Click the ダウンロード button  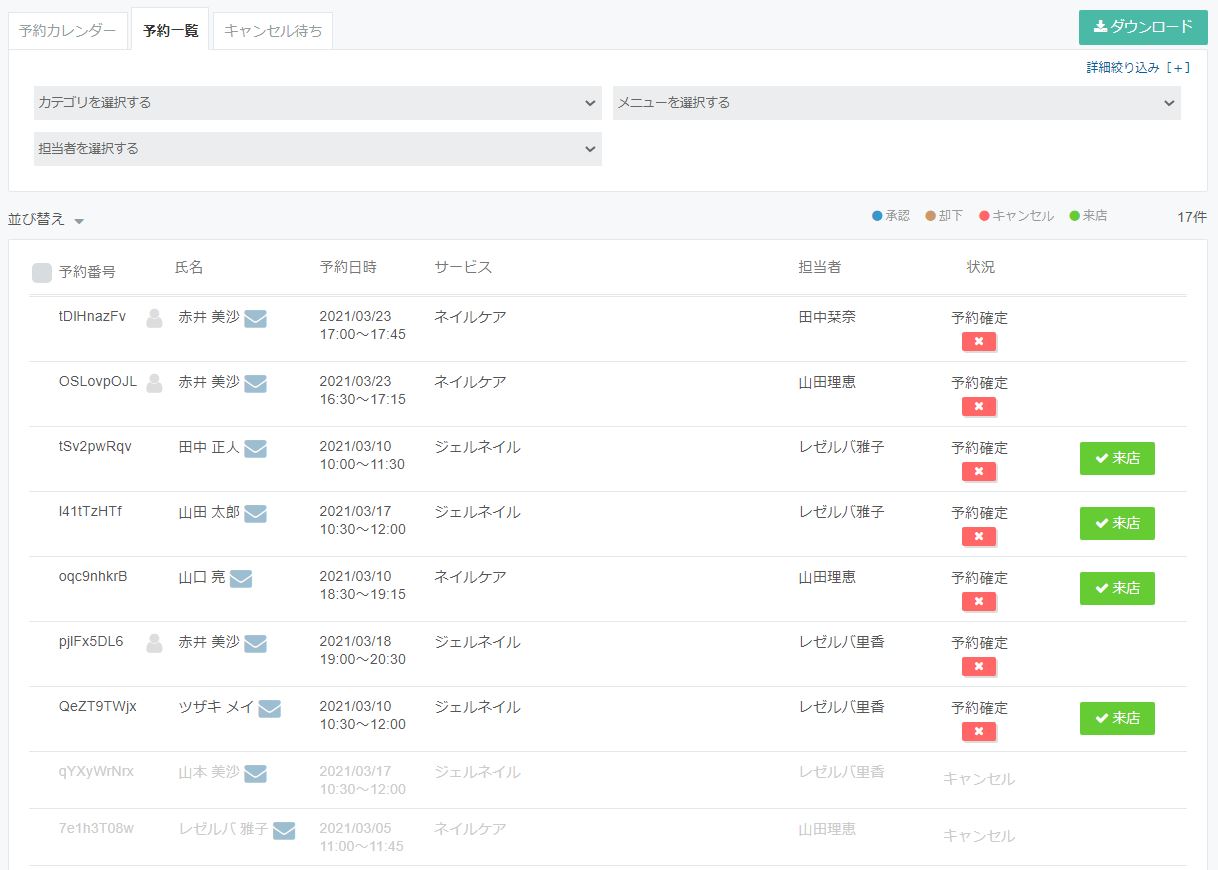1143,27
